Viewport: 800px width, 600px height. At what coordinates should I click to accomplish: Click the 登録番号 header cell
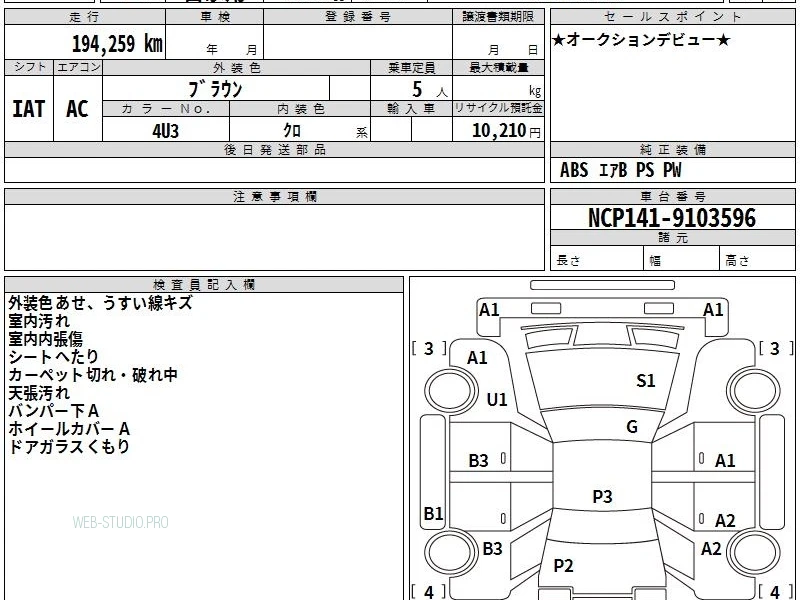pos(358,17)
